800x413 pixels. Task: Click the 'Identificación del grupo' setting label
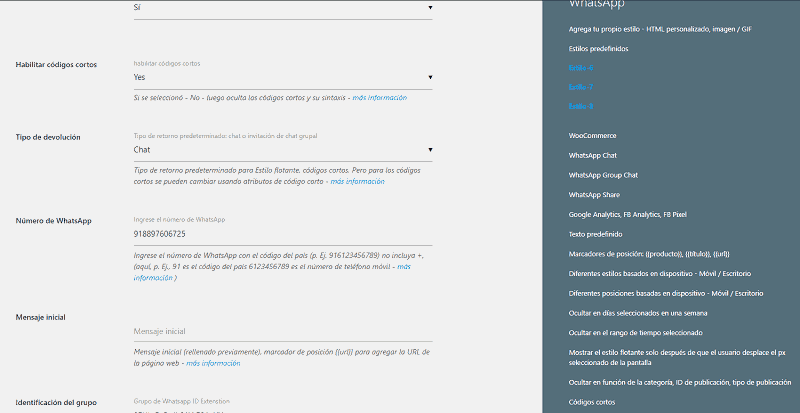pos(56,402)
